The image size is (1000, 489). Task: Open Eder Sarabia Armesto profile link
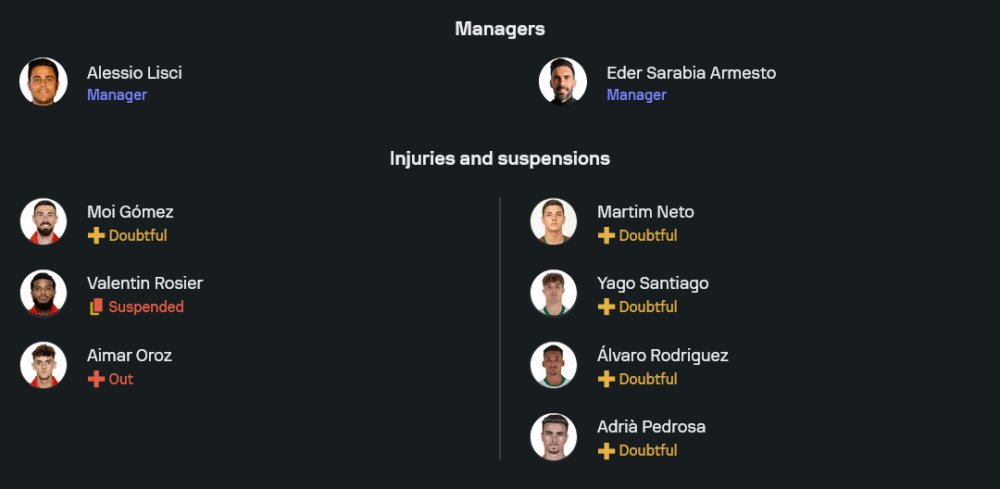click(x=690, y=73)
